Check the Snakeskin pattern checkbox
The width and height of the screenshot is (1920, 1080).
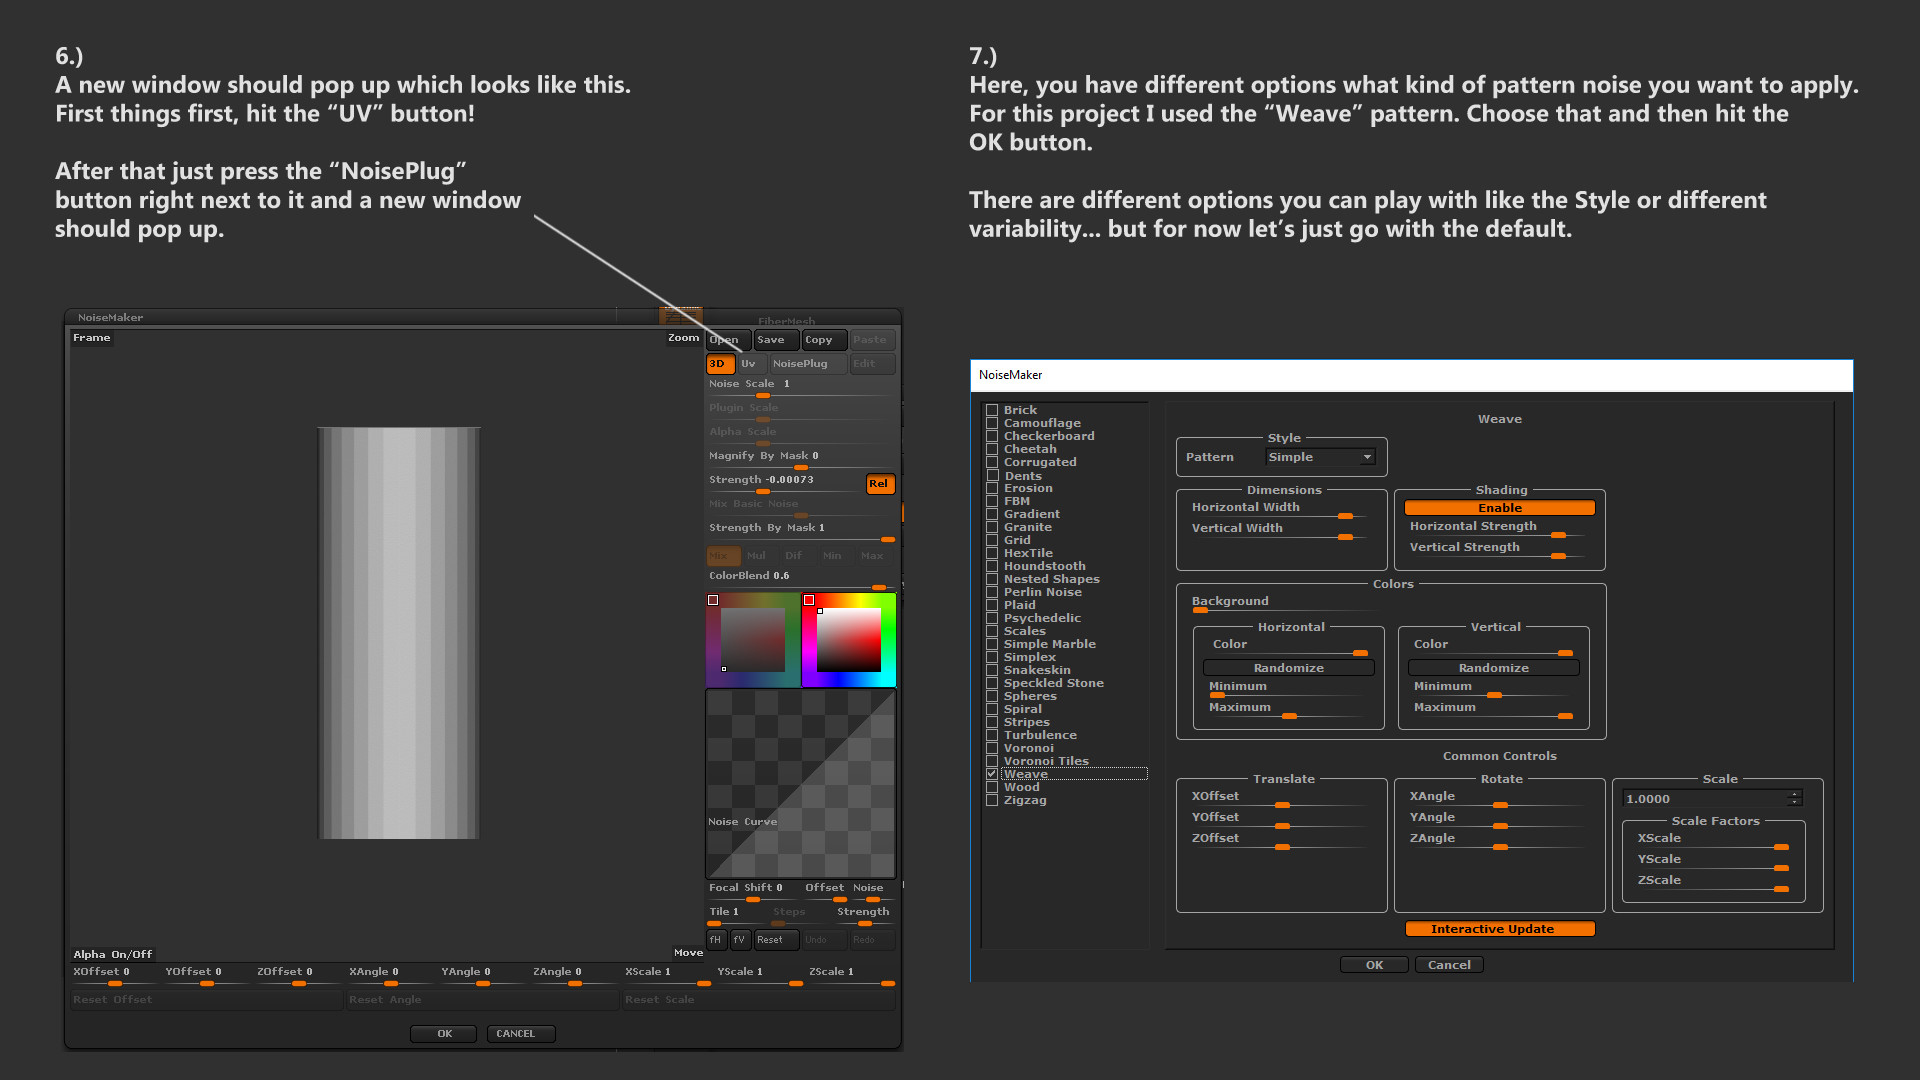992,670
